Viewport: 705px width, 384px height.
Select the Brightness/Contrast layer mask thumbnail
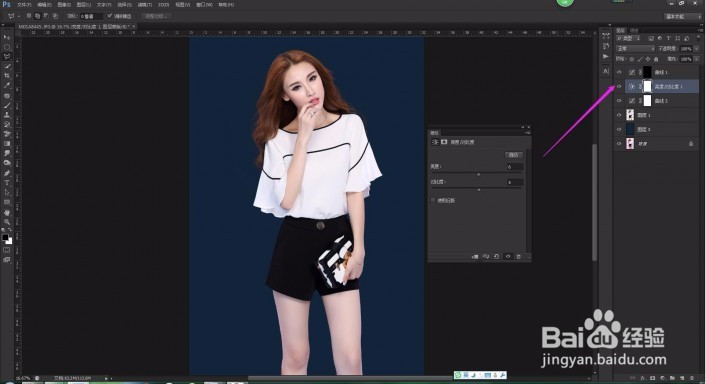(647, 86)
